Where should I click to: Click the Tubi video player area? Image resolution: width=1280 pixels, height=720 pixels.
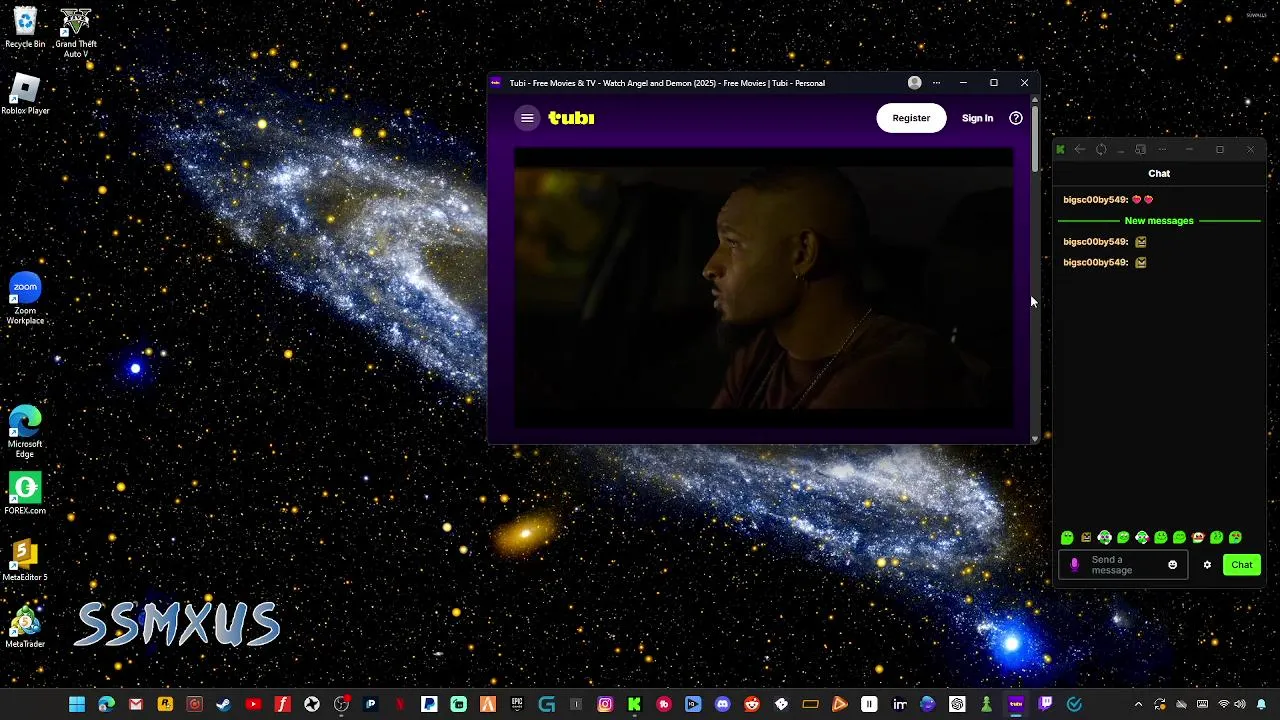(764, 288)
